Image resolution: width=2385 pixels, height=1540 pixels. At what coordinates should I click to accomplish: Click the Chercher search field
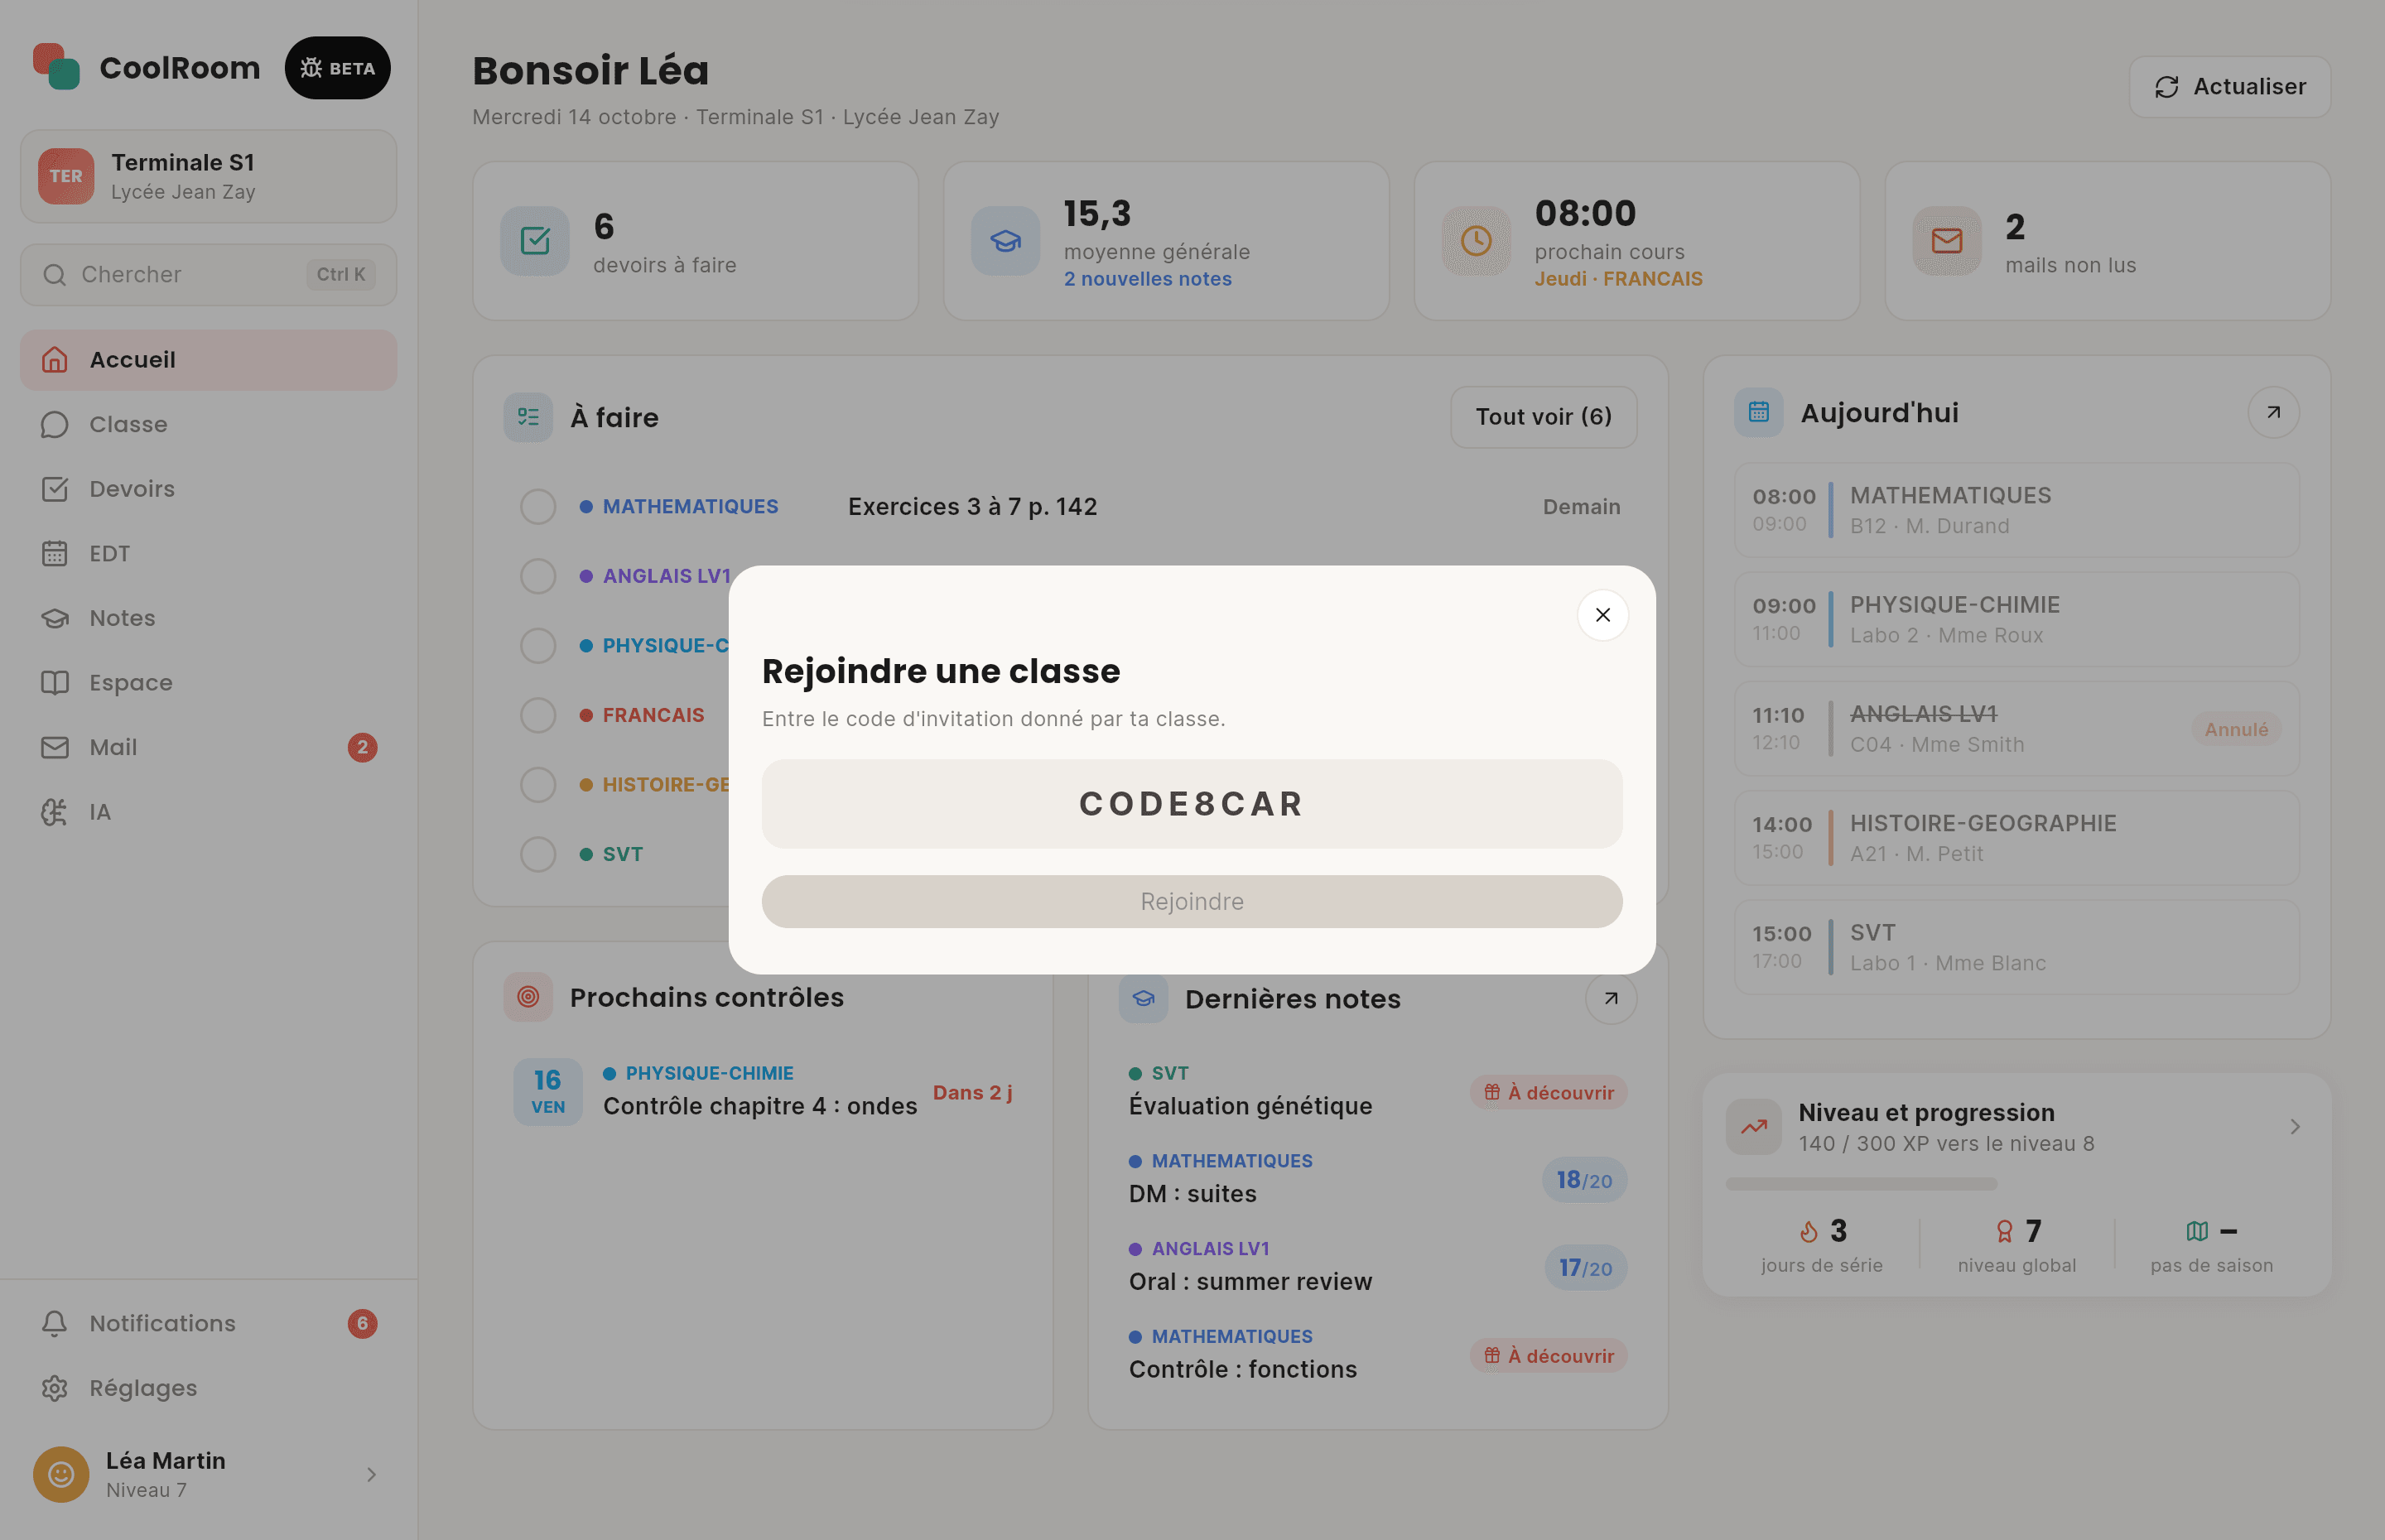[208, 274]
